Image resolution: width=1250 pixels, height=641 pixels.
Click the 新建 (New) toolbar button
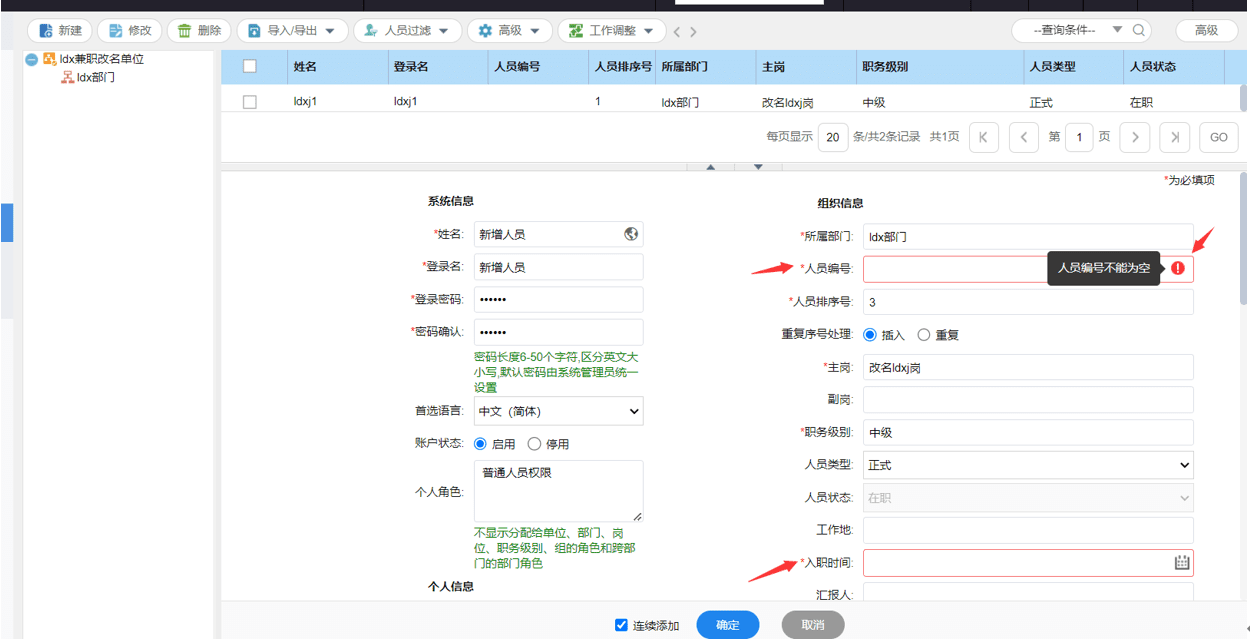(x=59, y=31)
